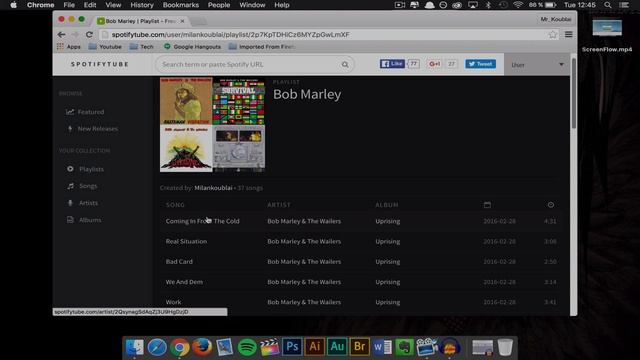640x360 pixels.
Task: Open the Featured section in sidebar
Action: [91, 112]
